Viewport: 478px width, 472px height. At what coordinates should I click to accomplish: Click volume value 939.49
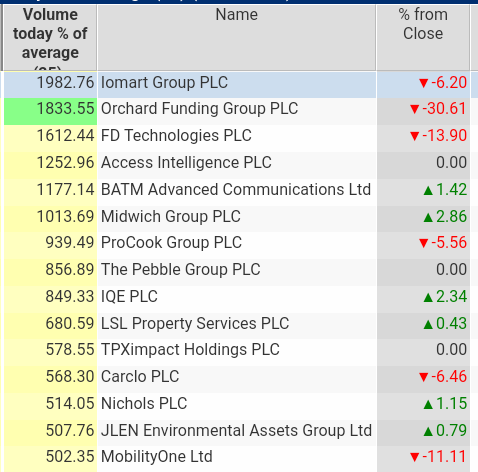point(70,243)
